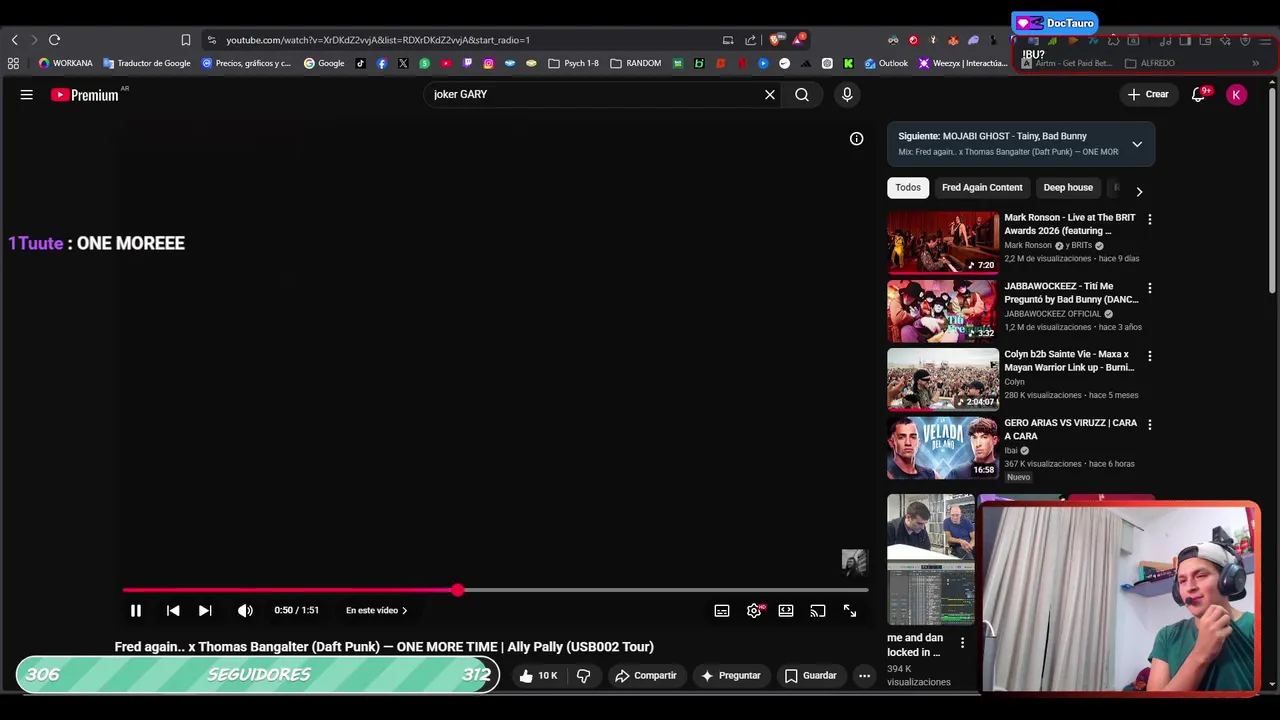Open the Brave Rewards triangle icon
Screen dimensions: 1280x720
point(798,40)
